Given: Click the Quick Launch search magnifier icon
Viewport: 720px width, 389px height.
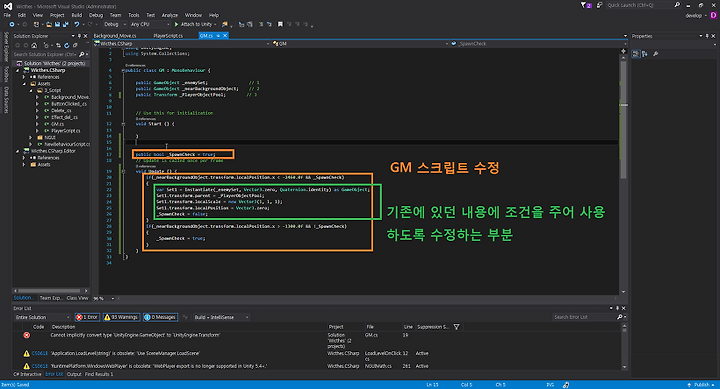Looking at the screenshot, I should pyautogui.click(x=677, y=5).
